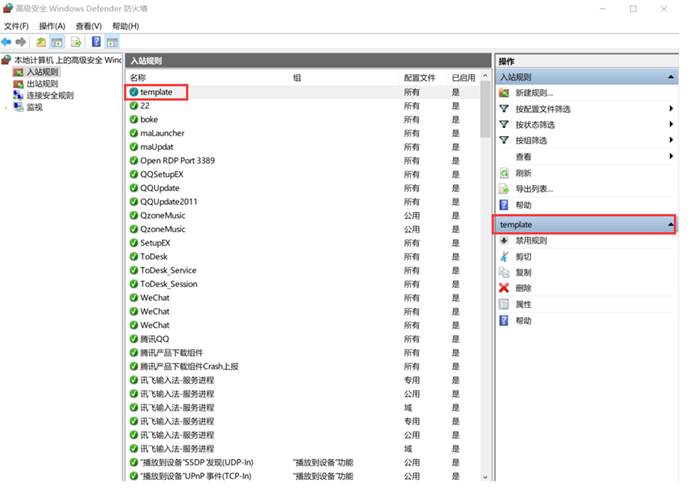The height and width of the screenshot is (491, 692).
Task: Open submenu arrow of 查看
Action: tap(671, 156)
